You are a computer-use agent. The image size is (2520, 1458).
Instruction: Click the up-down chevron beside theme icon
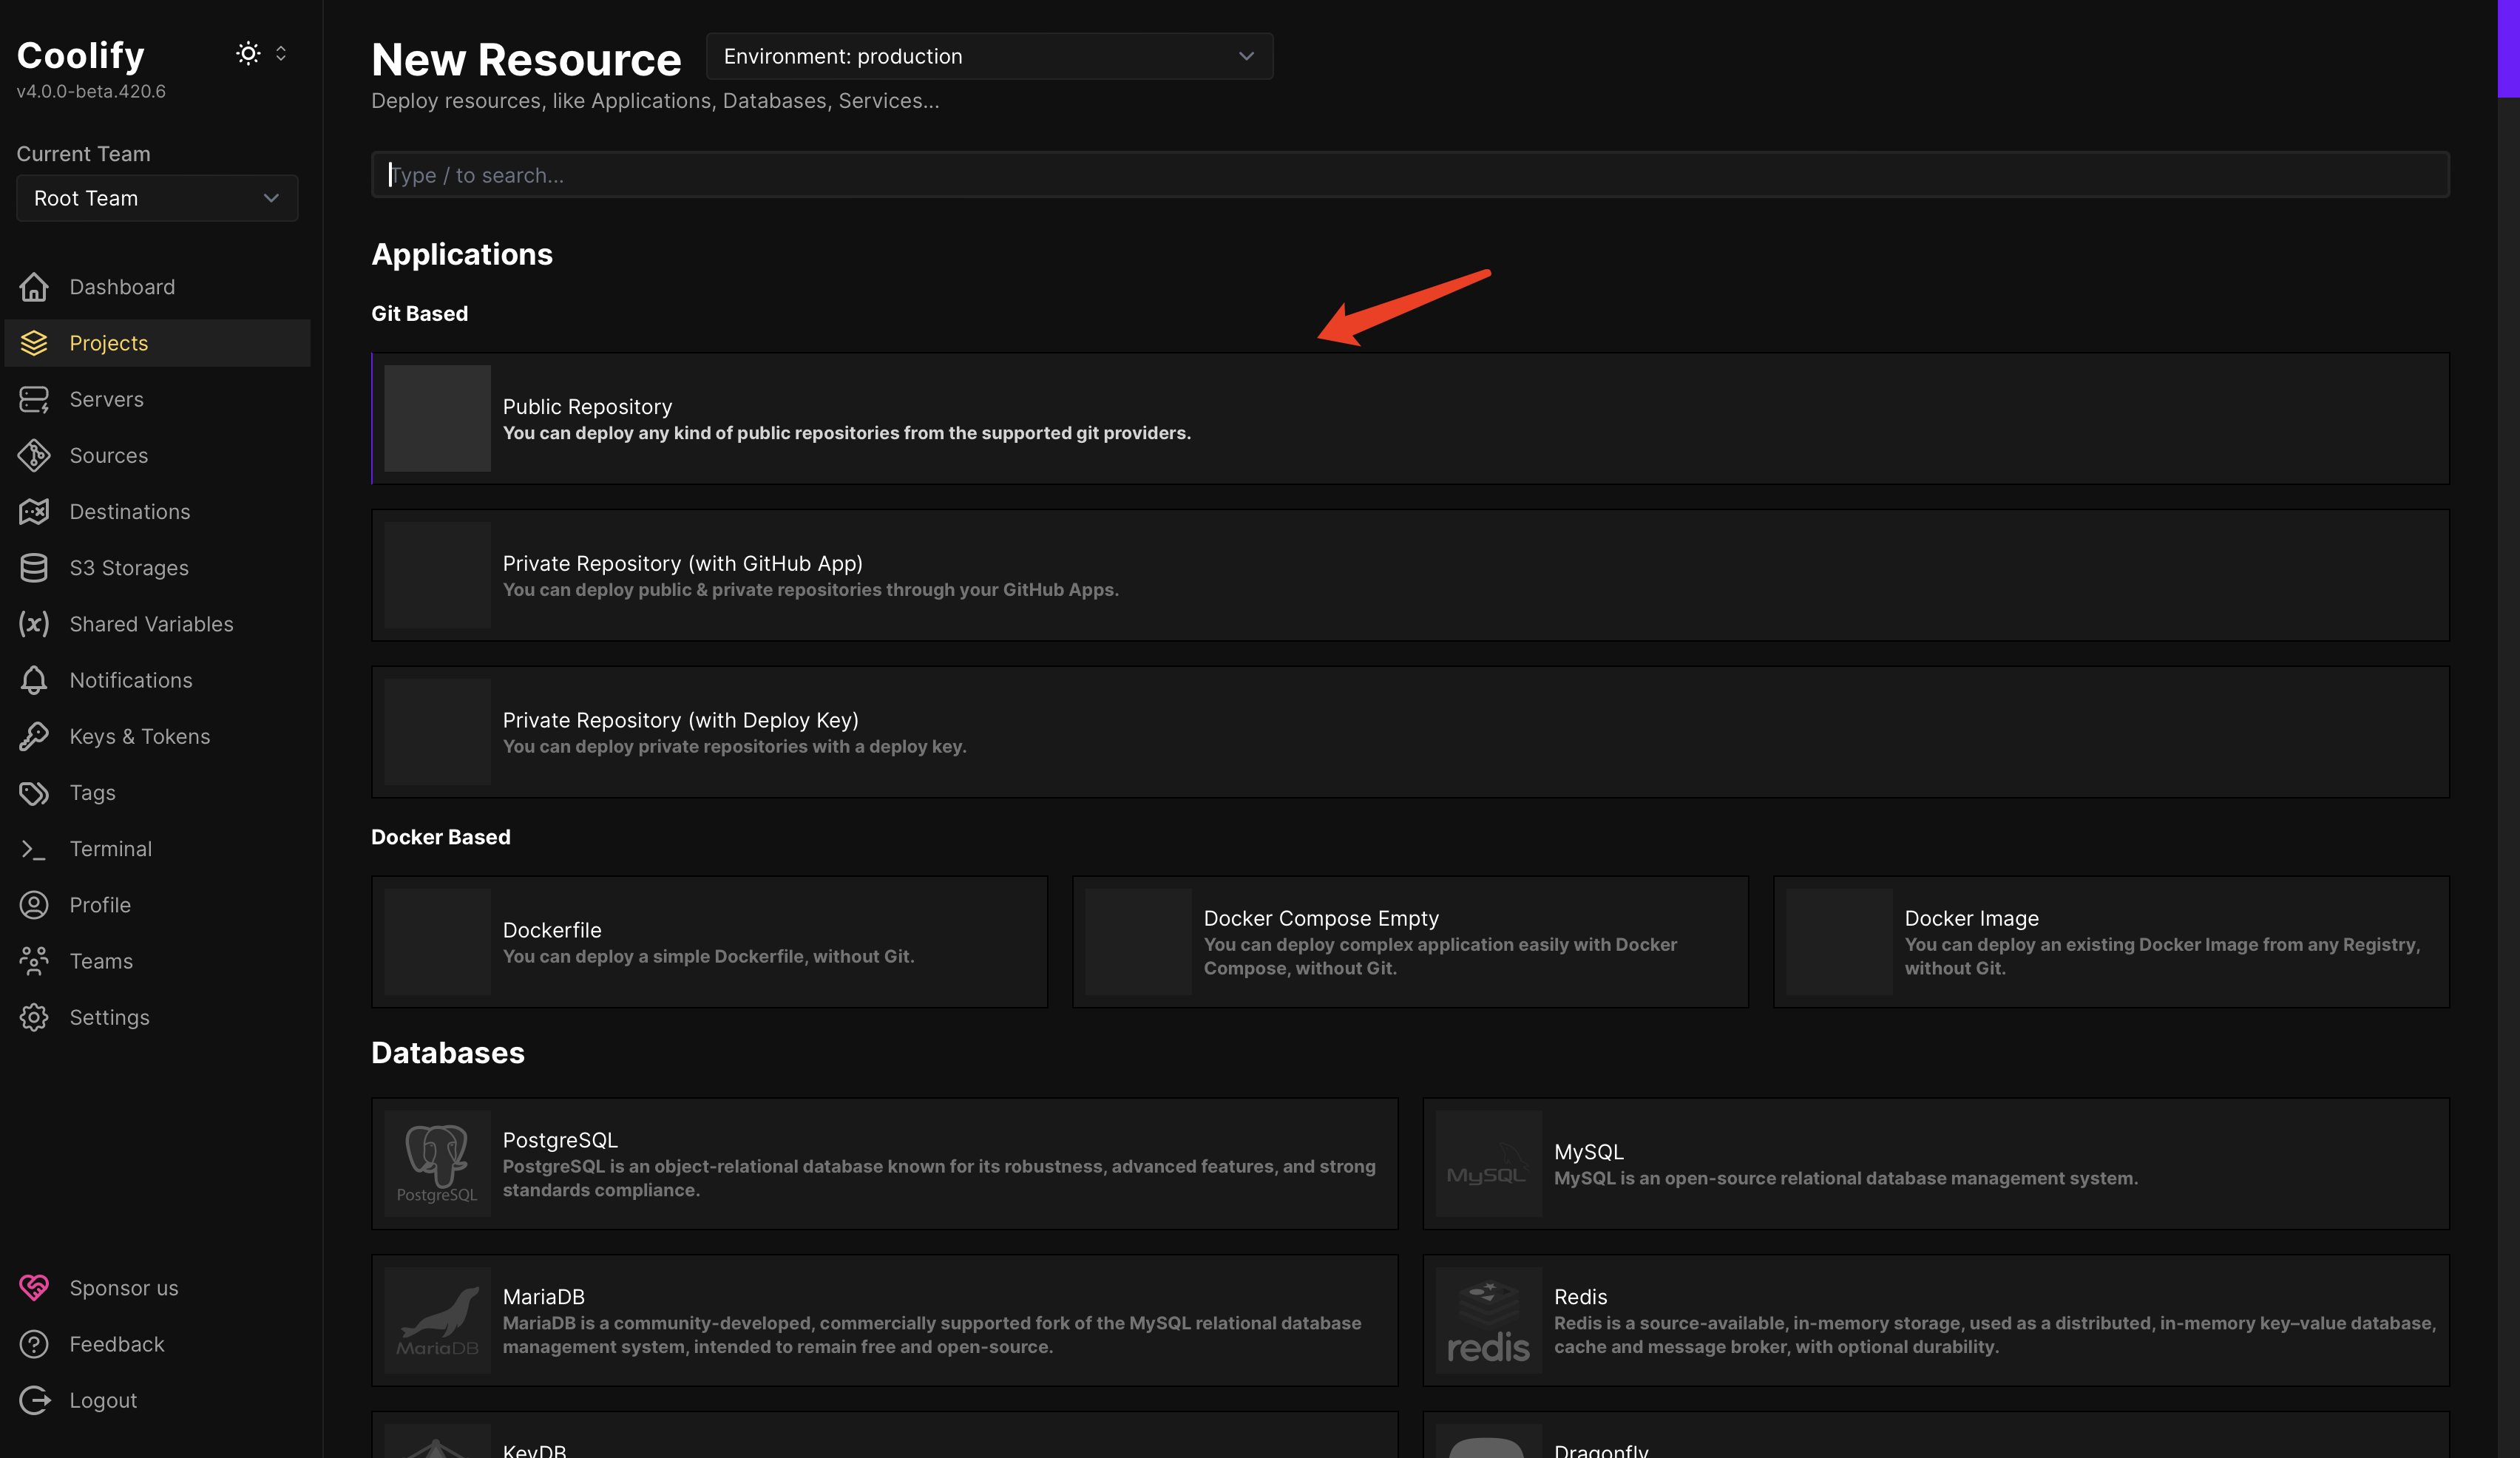281,54
